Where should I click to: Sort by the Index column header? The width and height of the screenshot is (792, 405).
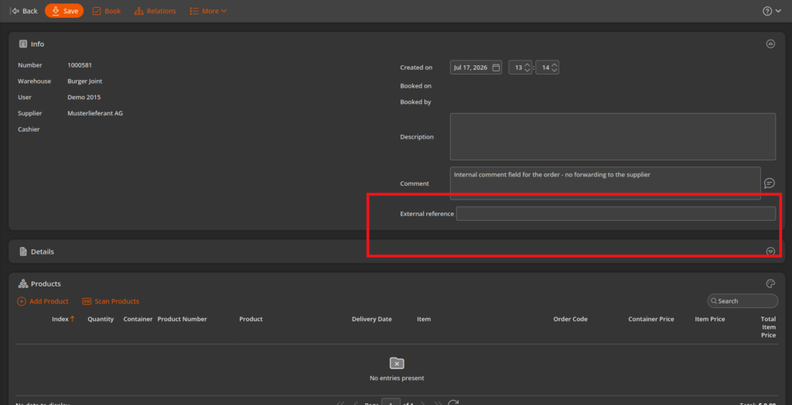coord(60,319)
